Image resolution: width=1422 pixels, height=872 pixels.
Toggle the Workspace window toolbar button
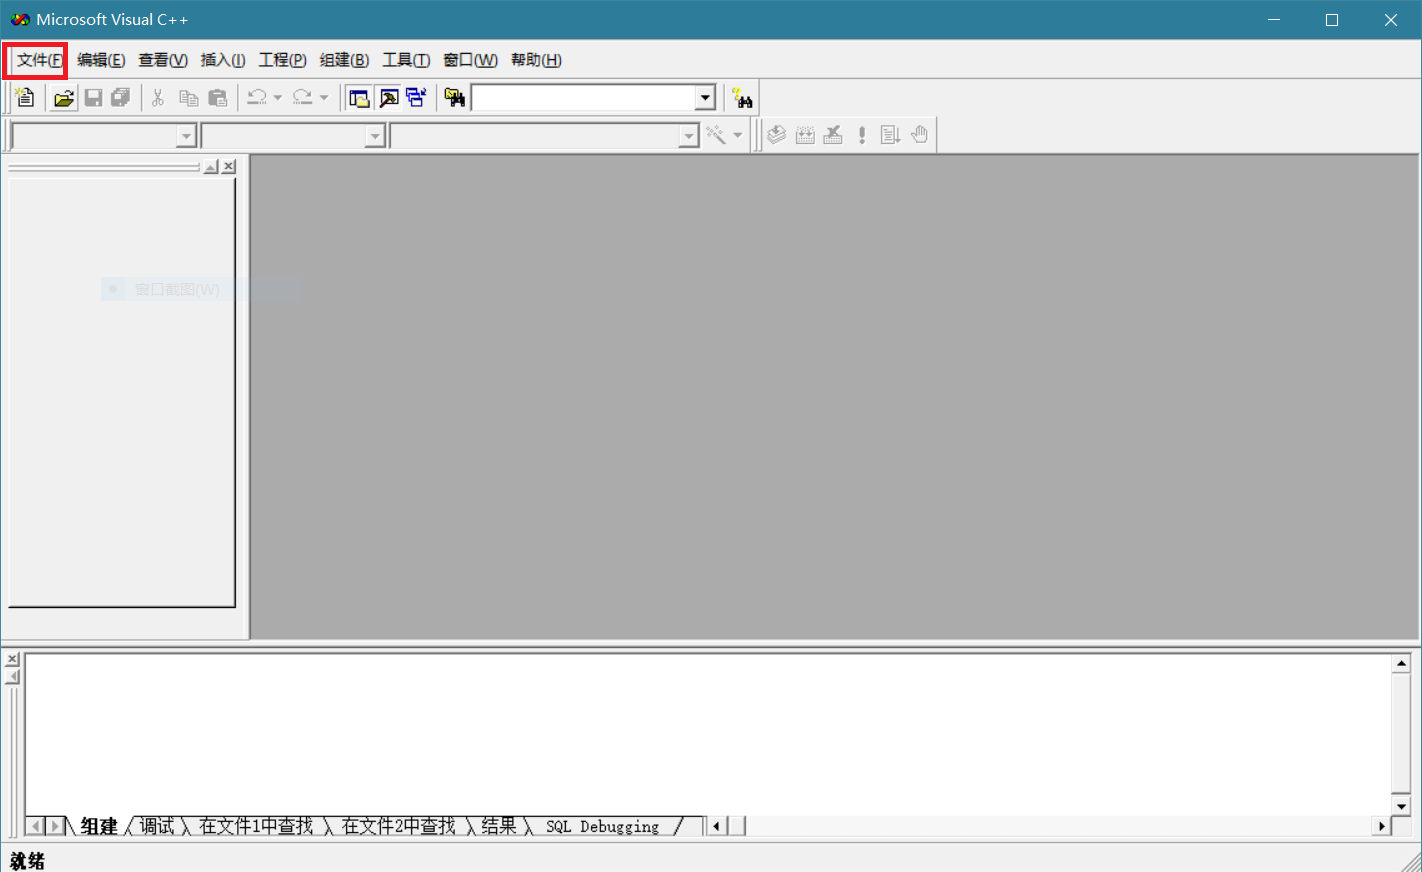[359, 97]
